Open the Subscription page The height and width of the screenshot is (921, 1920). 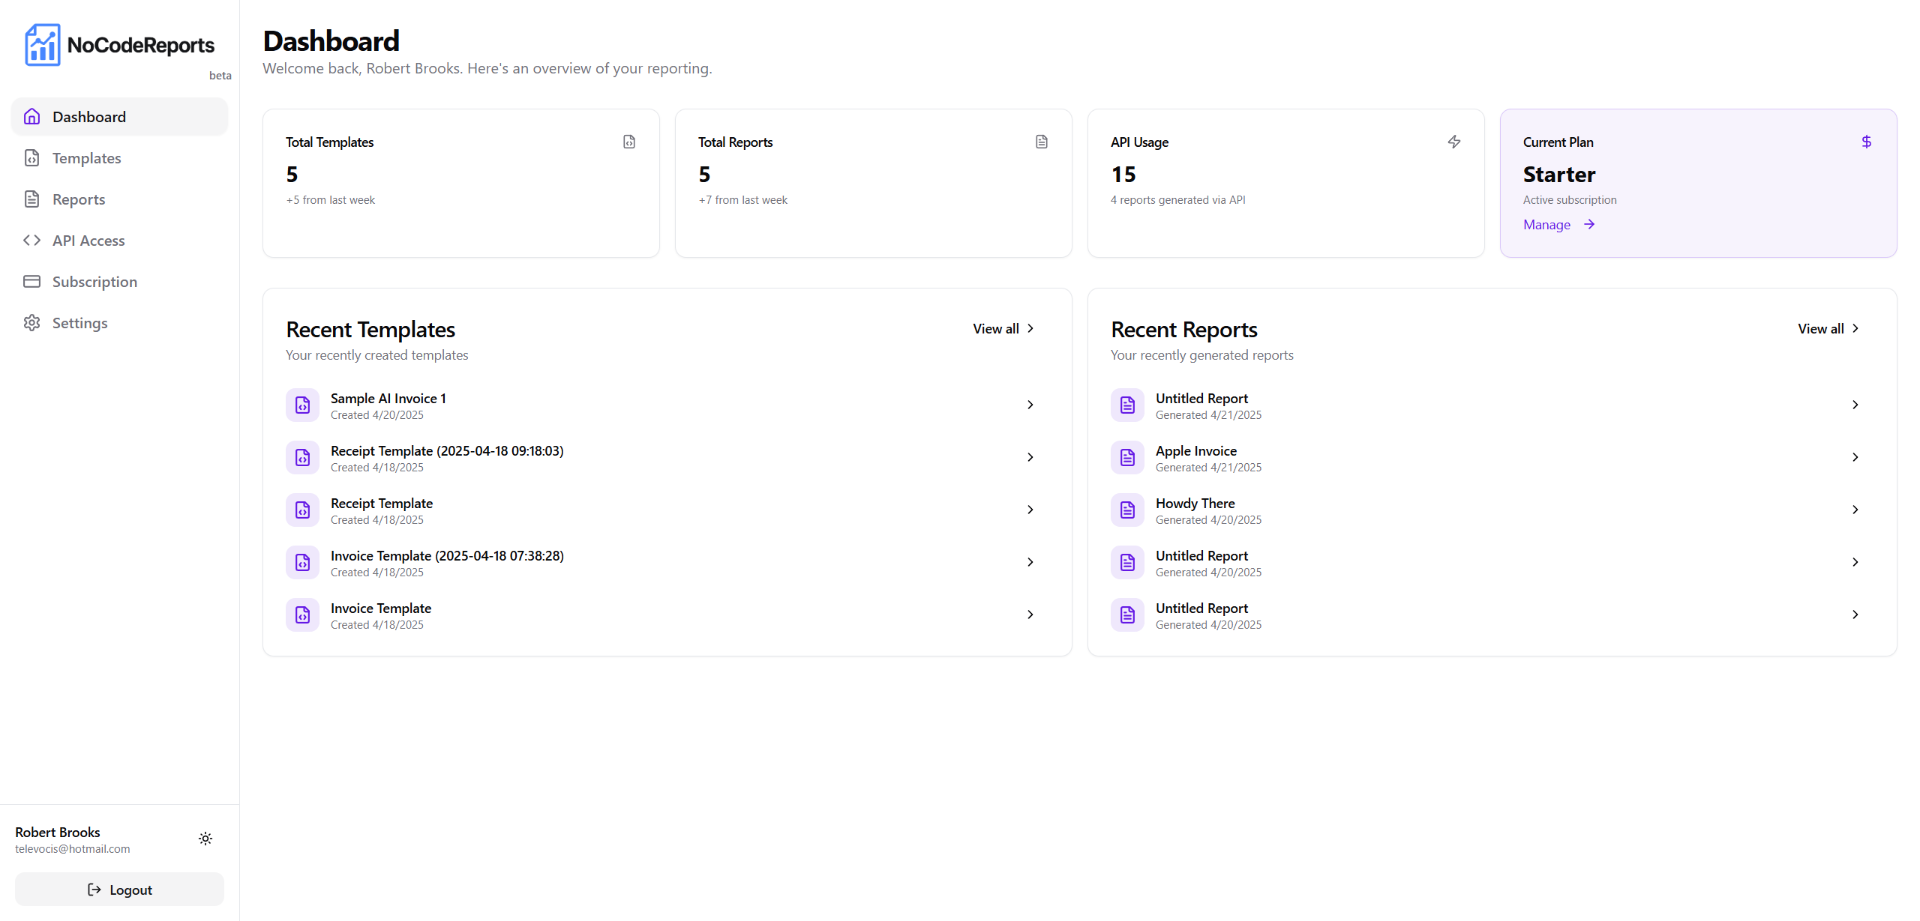coord(119,282)
